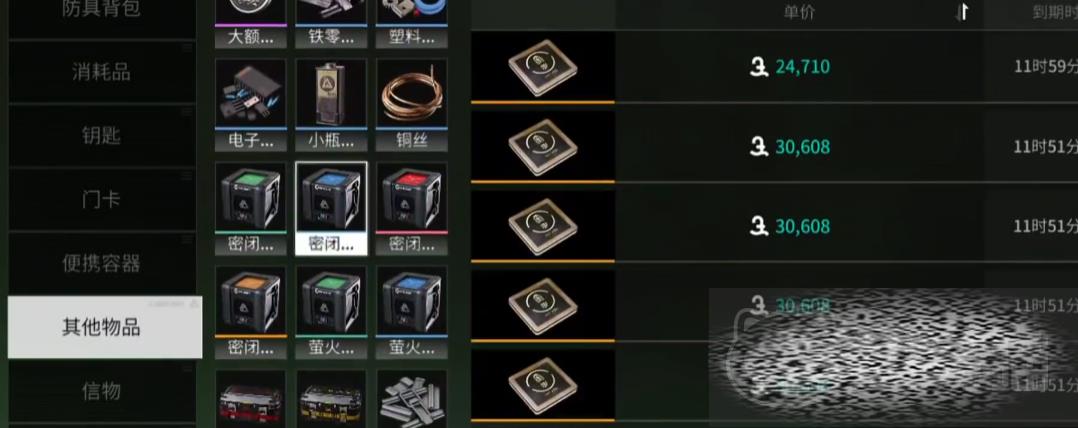The width and height of the screenshot is (1078, 428).
Task: Select the copper wire (铜丝) item
Action: point(411,104)
